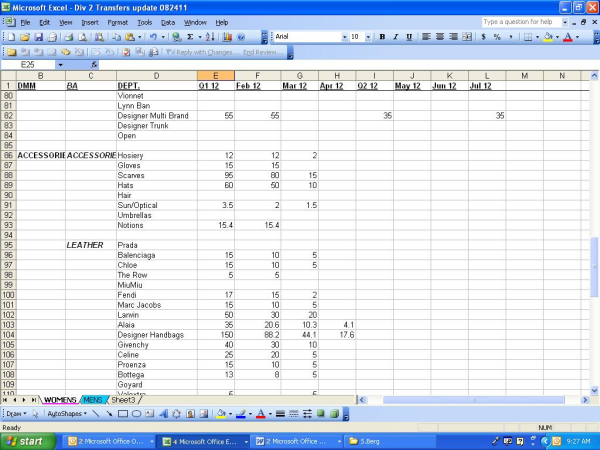Toggle Bold formatting

pyautogui.click(x=382, y=37)
